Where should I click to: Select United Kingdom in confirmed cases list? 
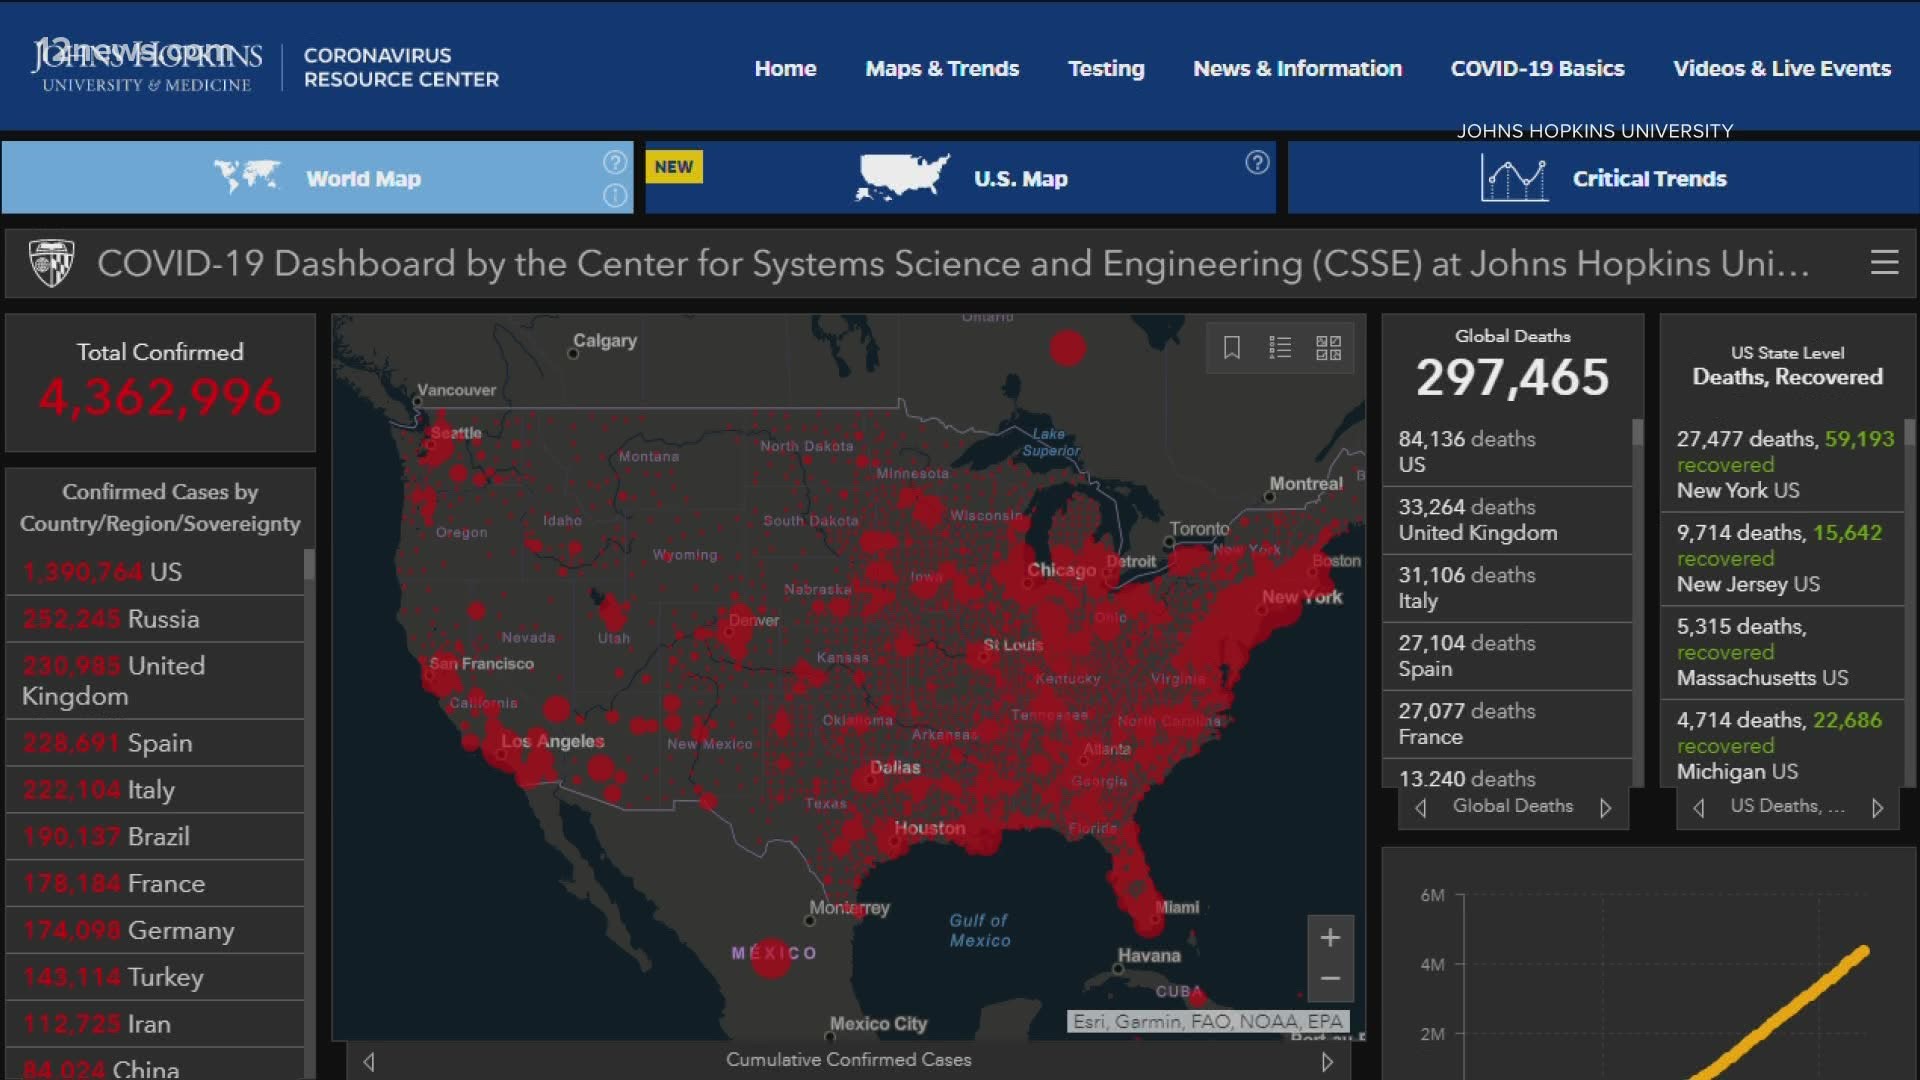point(155,681)
